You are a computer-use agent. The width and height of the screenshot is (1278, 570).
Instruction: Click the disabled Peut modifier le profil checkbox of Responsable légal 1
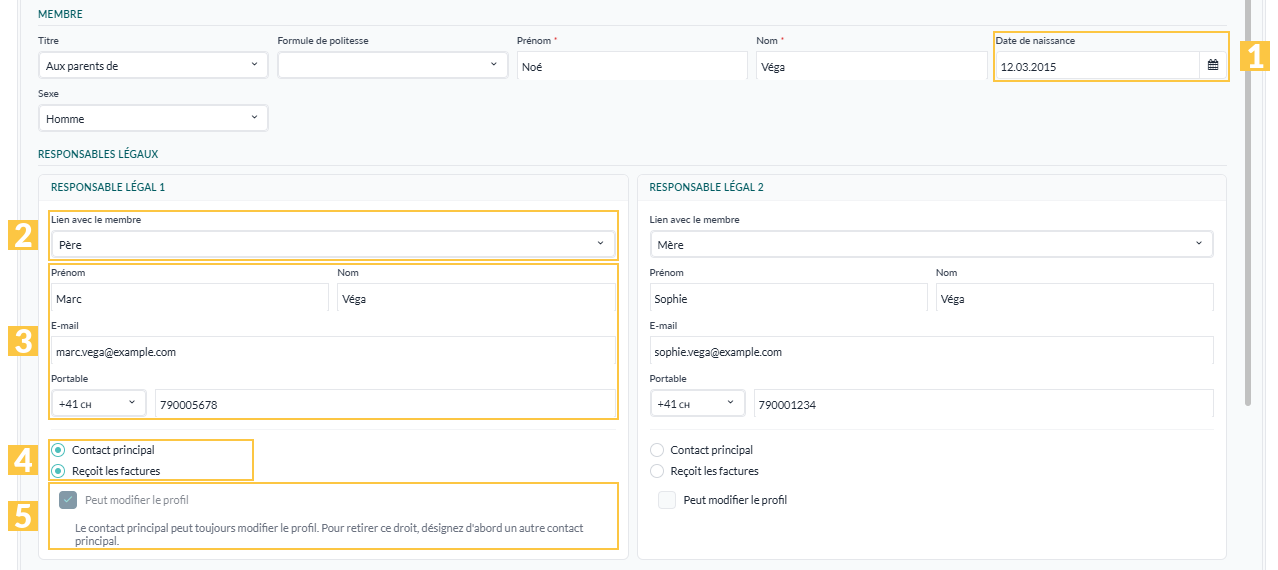pos(68,500)
